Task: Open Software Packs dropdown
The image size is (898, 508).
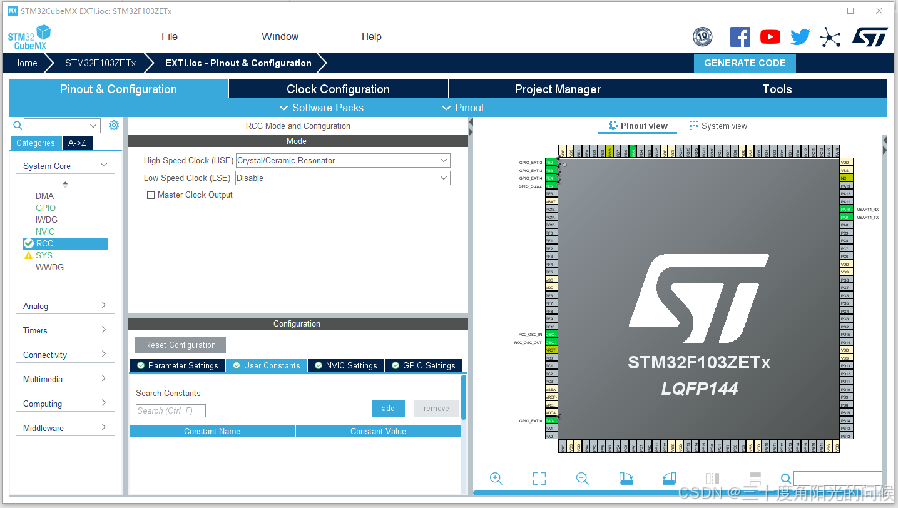Action: point(322,108)
